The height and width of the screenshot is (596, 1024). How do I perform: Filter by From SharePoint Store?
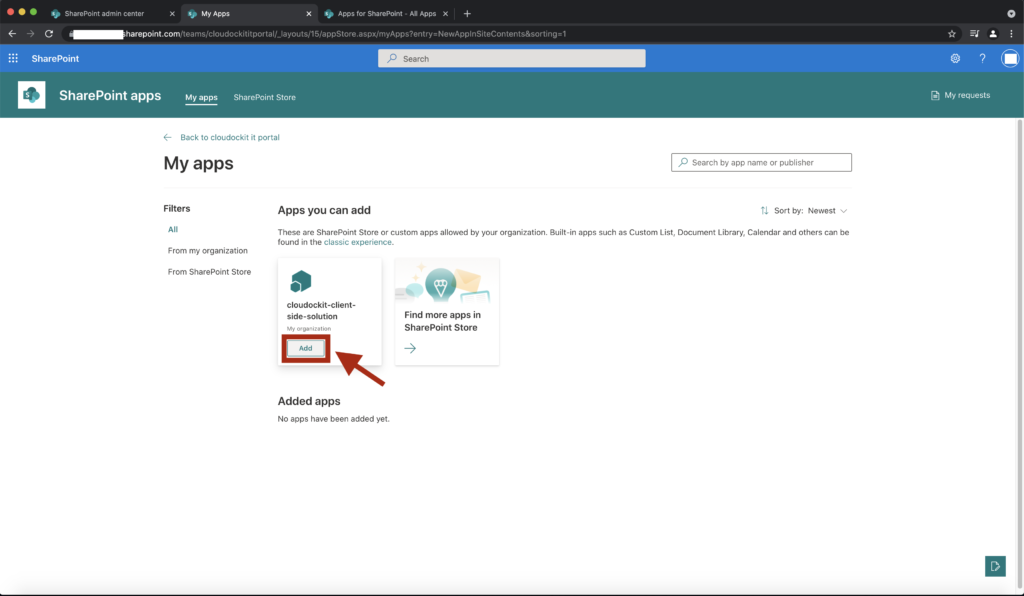[x=209, y=272]
